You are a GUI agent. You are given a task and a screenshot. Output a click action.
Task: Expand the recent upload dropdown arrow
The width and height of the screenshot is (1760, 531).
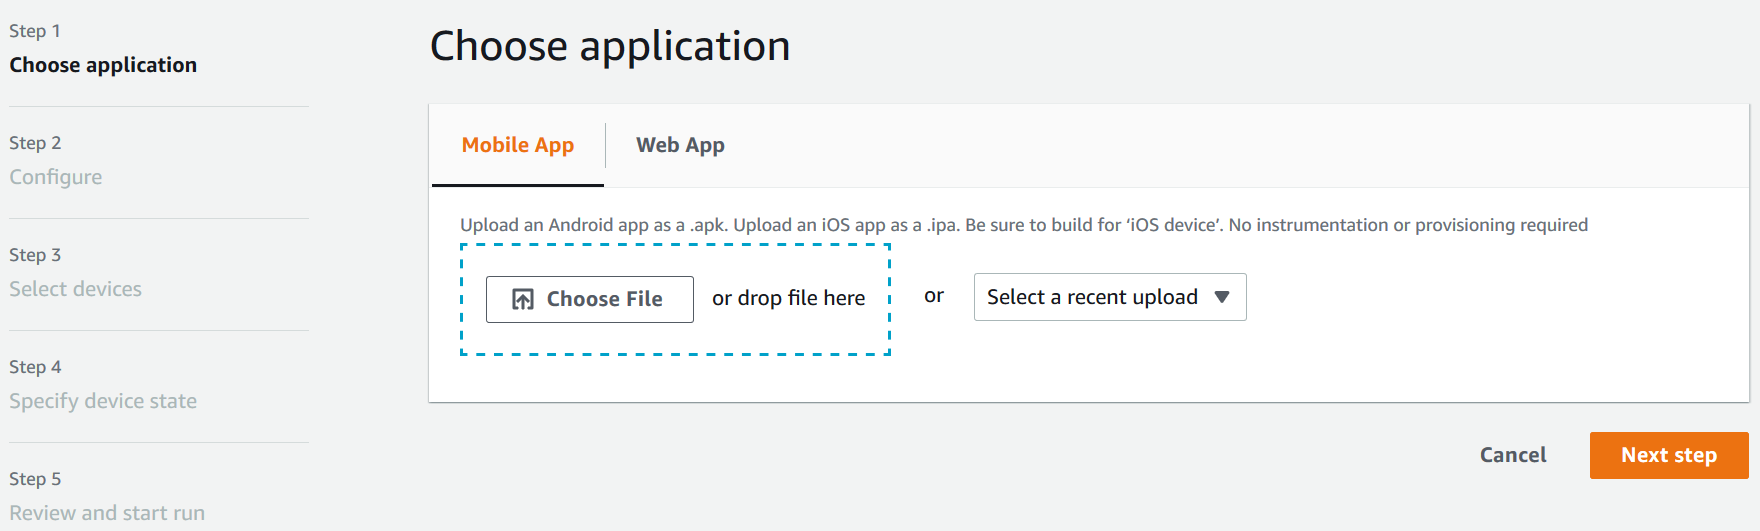click(1221, 297)
